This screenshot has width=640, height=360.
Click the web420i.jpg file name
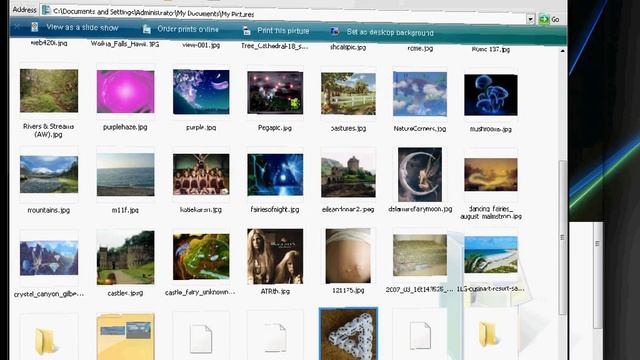click(x=49, y=42)
